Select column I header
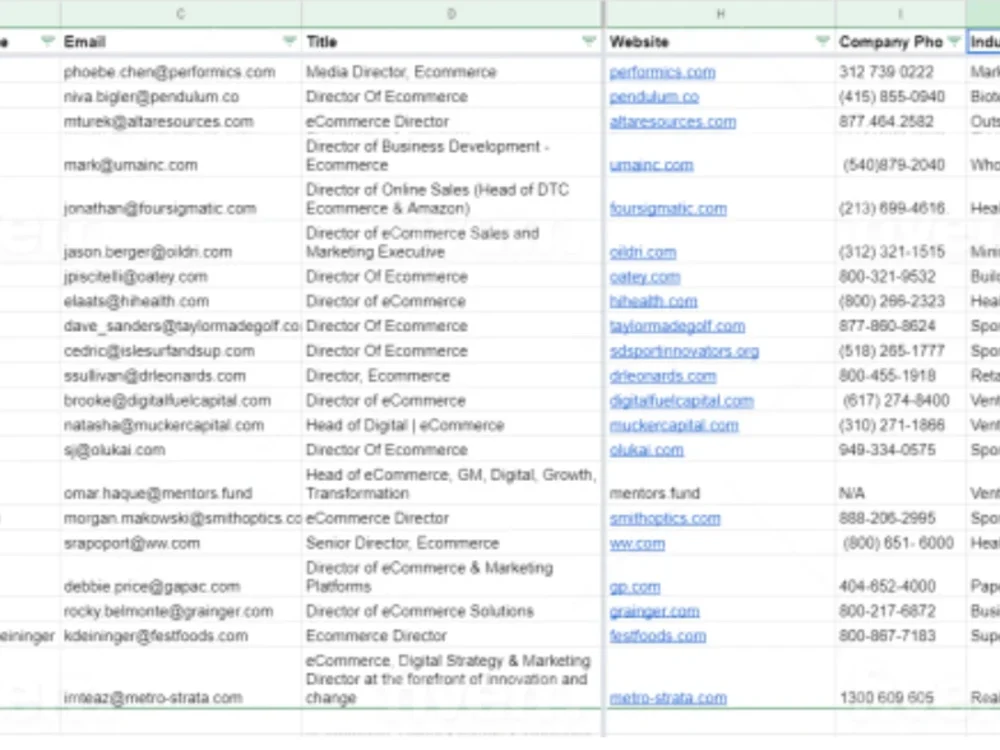The height and width of the screenshot is (750, 1000). pyautogui.click(x=901, y=13)
